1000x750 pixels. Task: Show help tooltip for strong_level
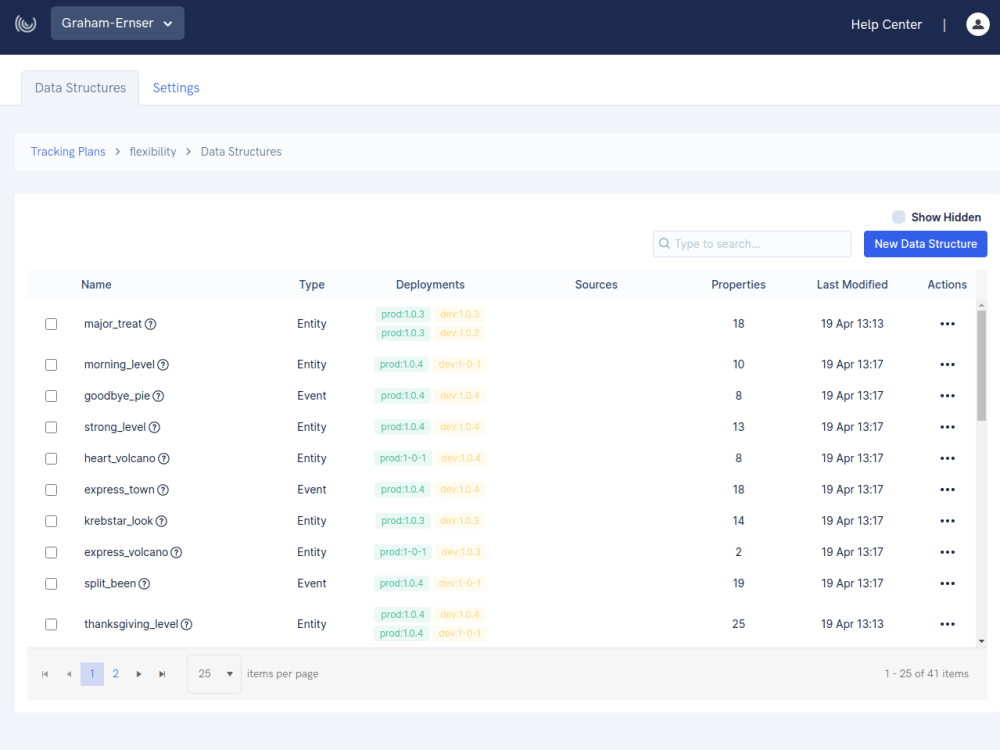point(154,427)
